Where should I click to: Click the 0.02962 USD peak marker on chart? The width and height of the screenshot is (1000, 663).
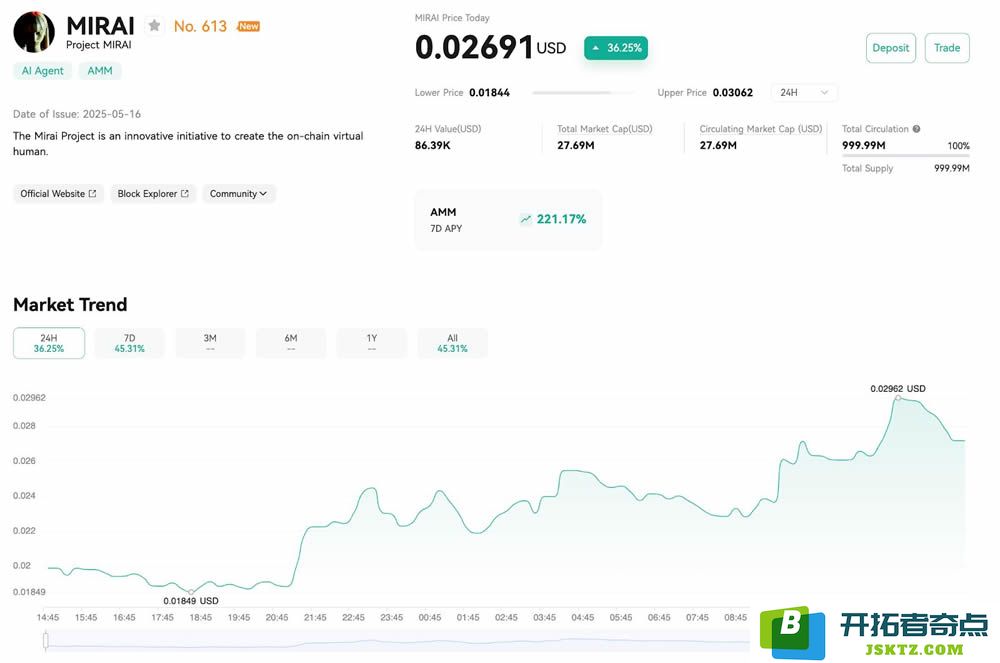898,398
